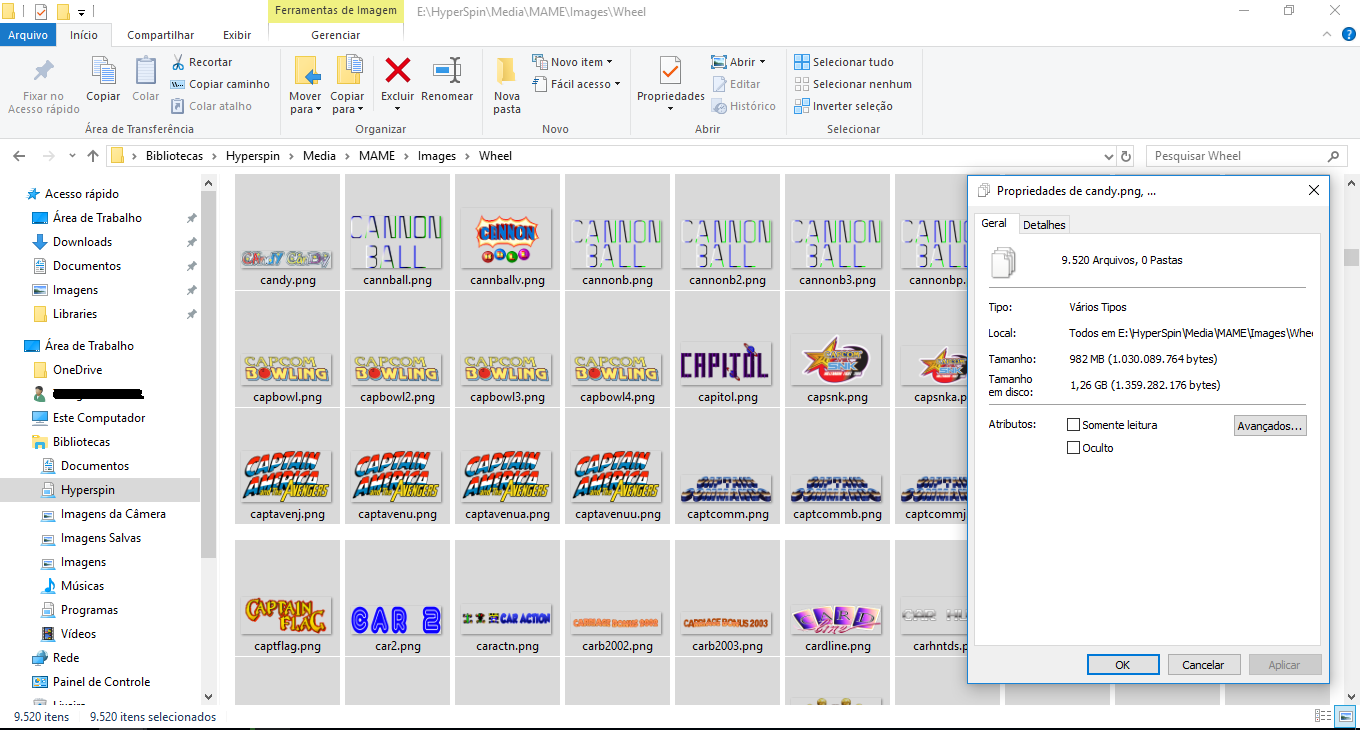Go up one folder level arrow
Screen dimensions: 1360x730
pyautogui.click(x=93, y=156)
